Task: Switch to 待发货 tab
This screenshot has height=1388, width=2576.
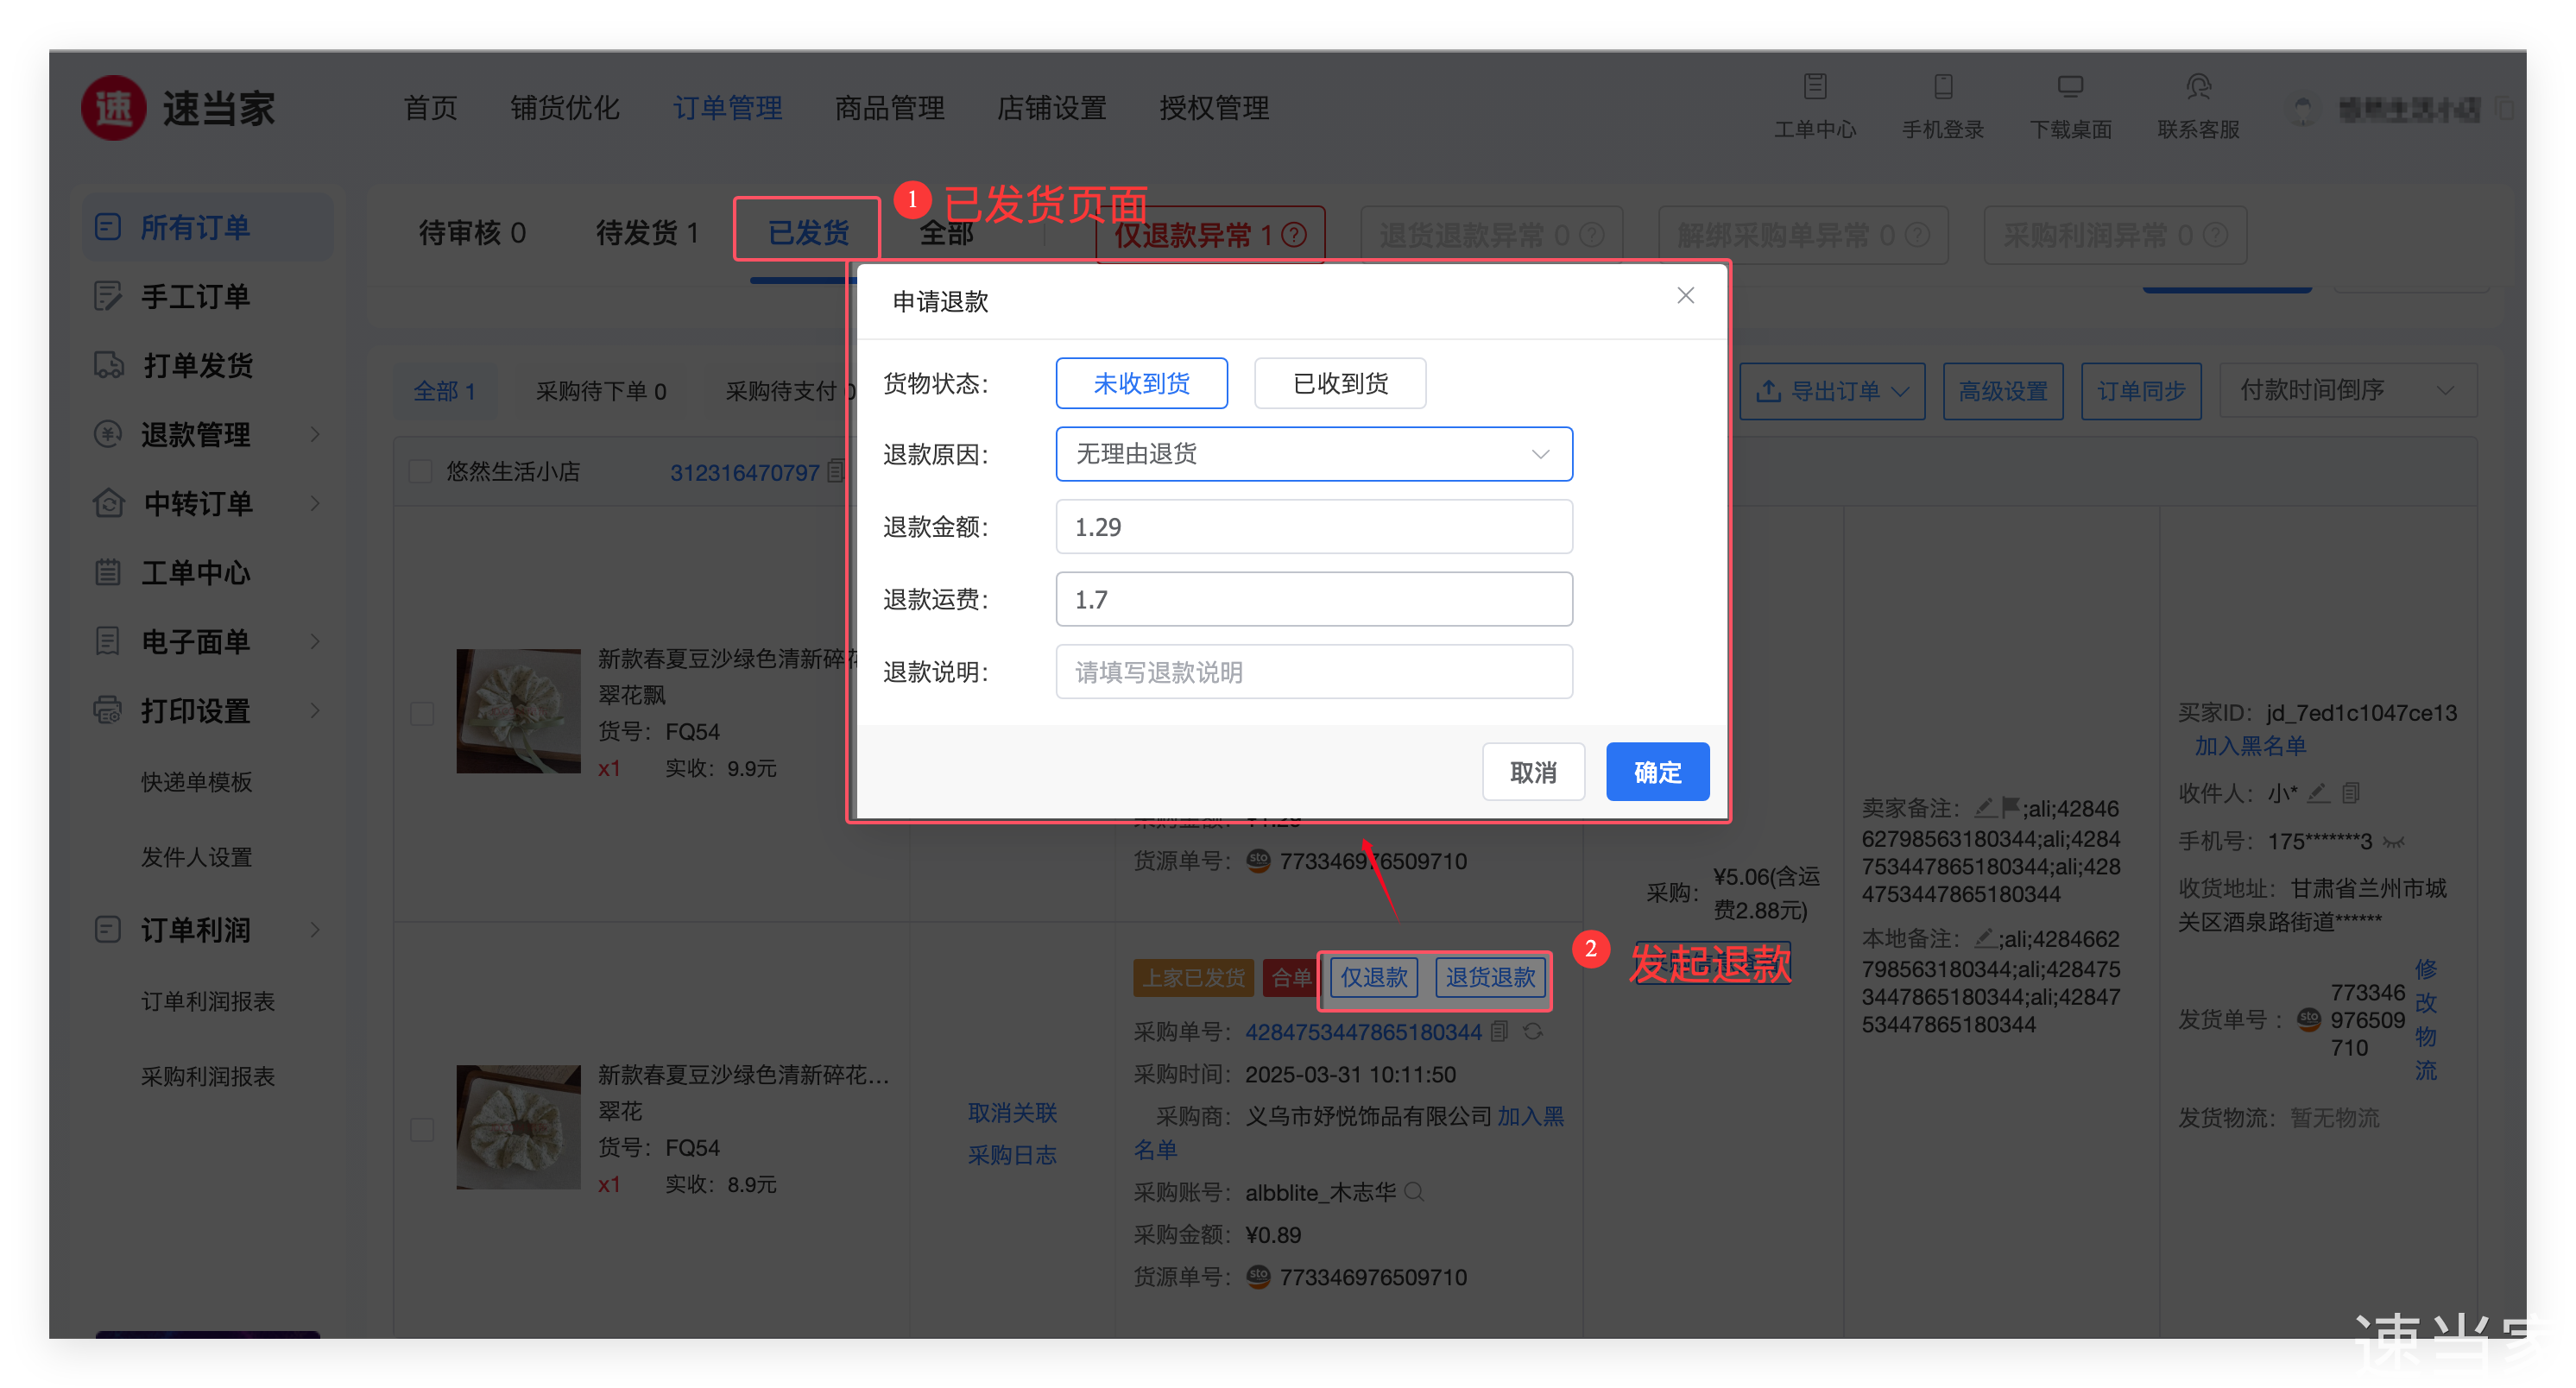Action: (x=646, y=233)
